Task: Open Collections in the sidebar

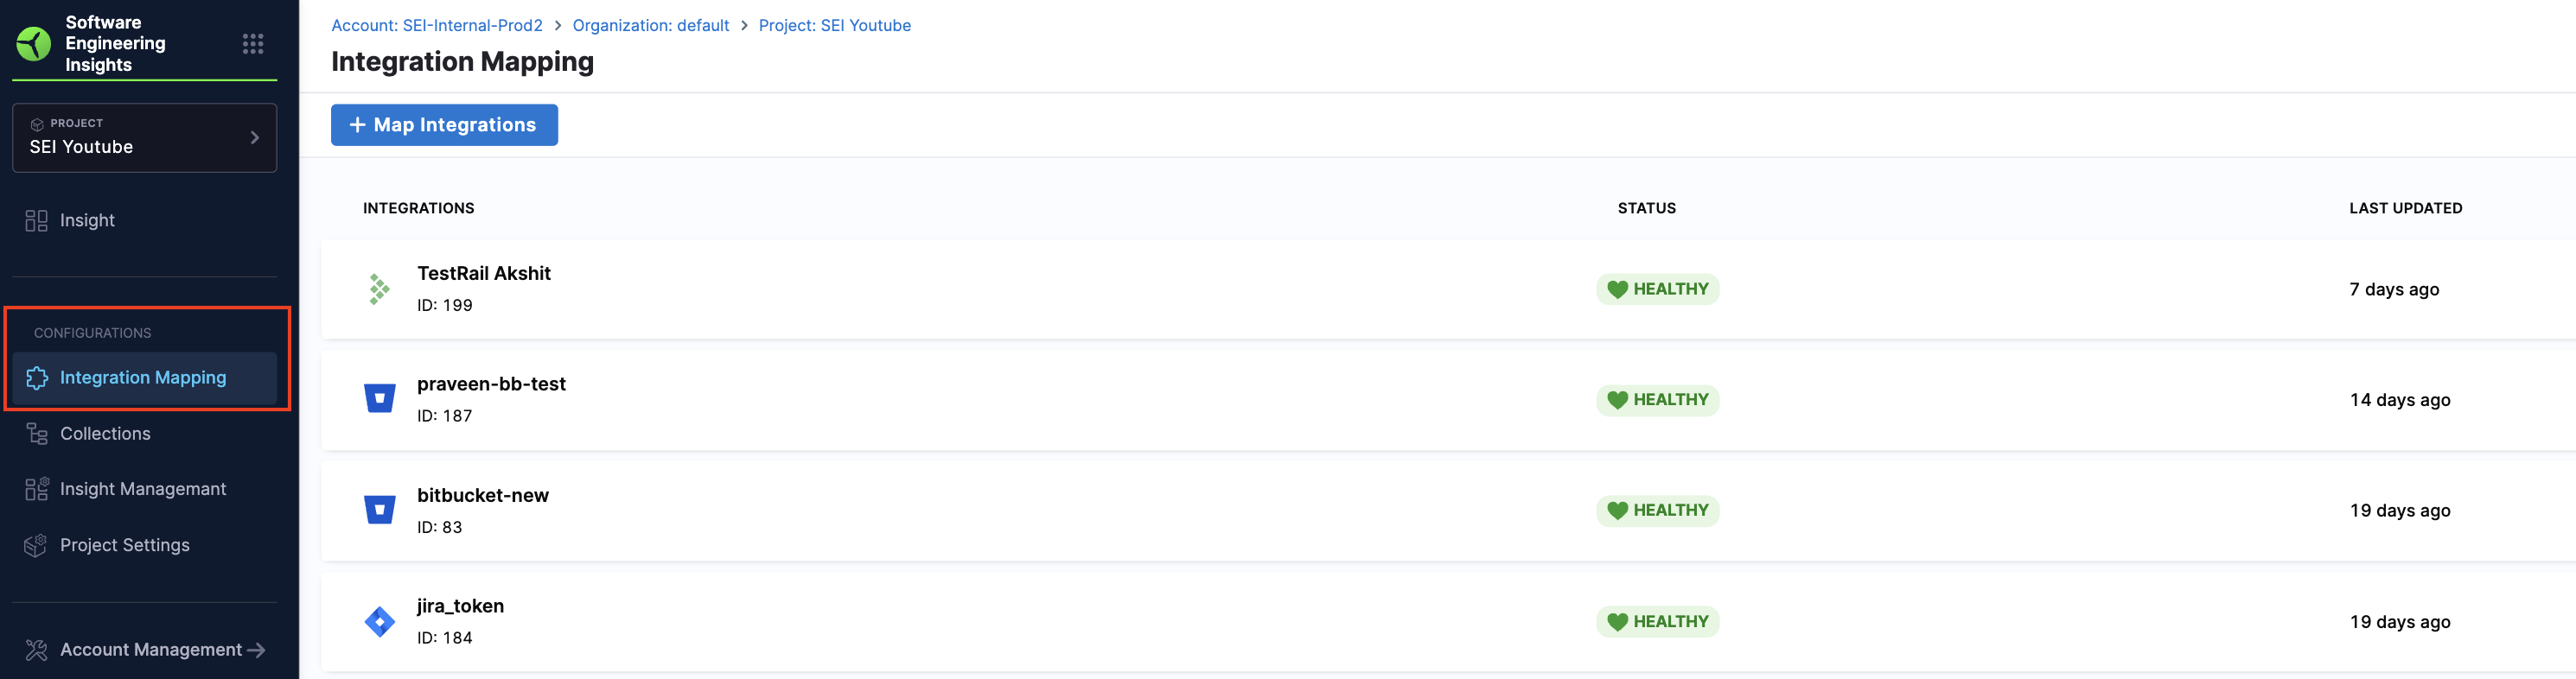Action: click(105, 434)
